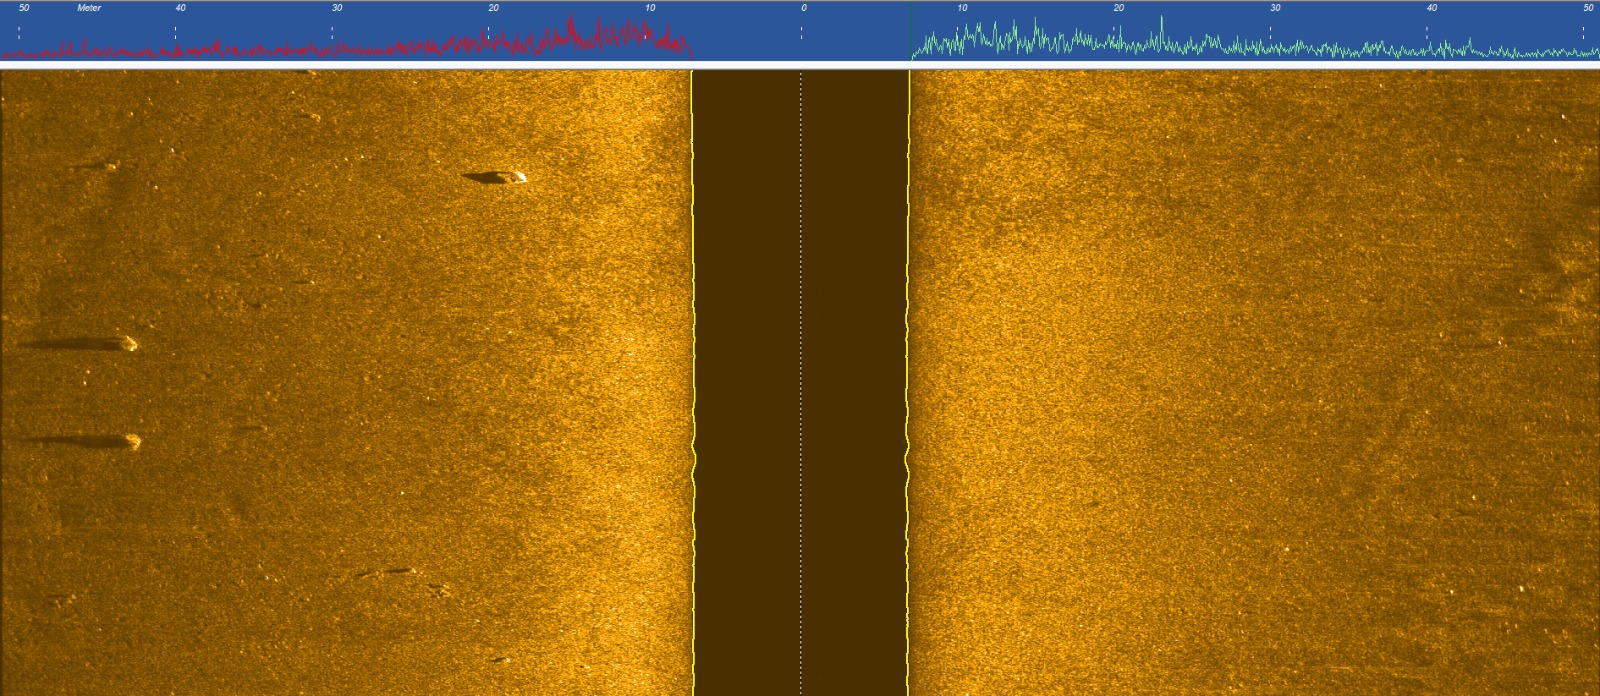Click the "Meter" unit label on the range scale
1600x696 pixels.
click(x=89, y=8)
